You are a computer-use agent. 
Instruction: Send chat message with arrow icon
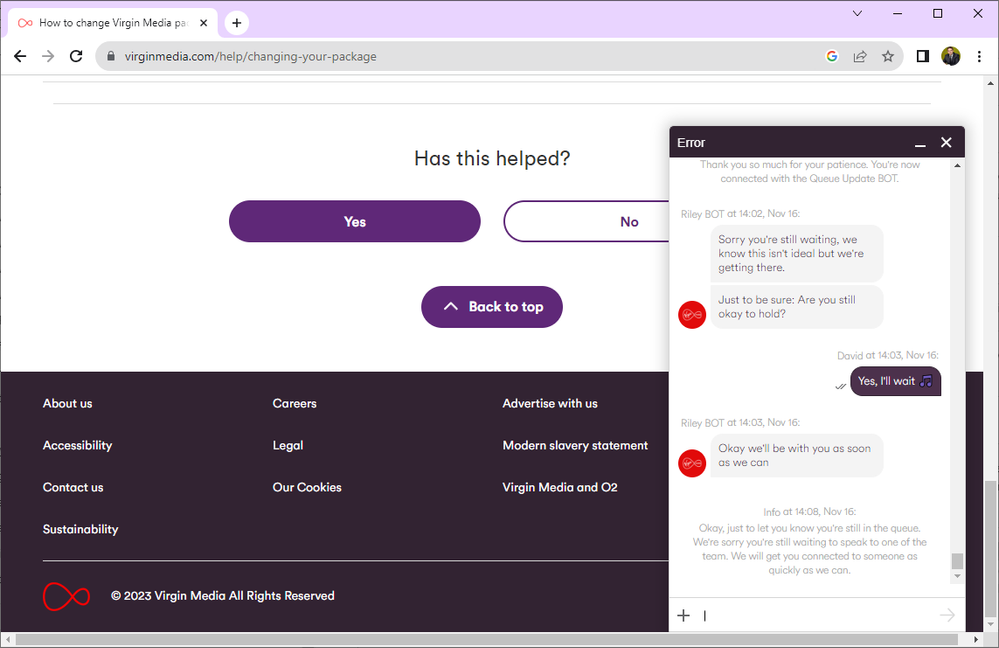pos(947,616)
